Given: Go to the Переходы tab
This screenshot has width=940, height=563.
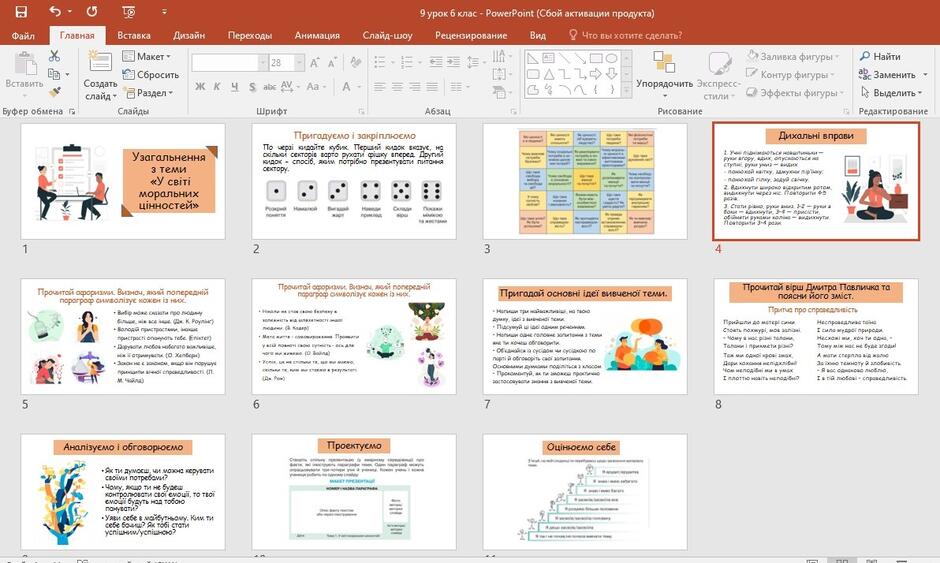Looking at the screenshot, I should [249, 35].
